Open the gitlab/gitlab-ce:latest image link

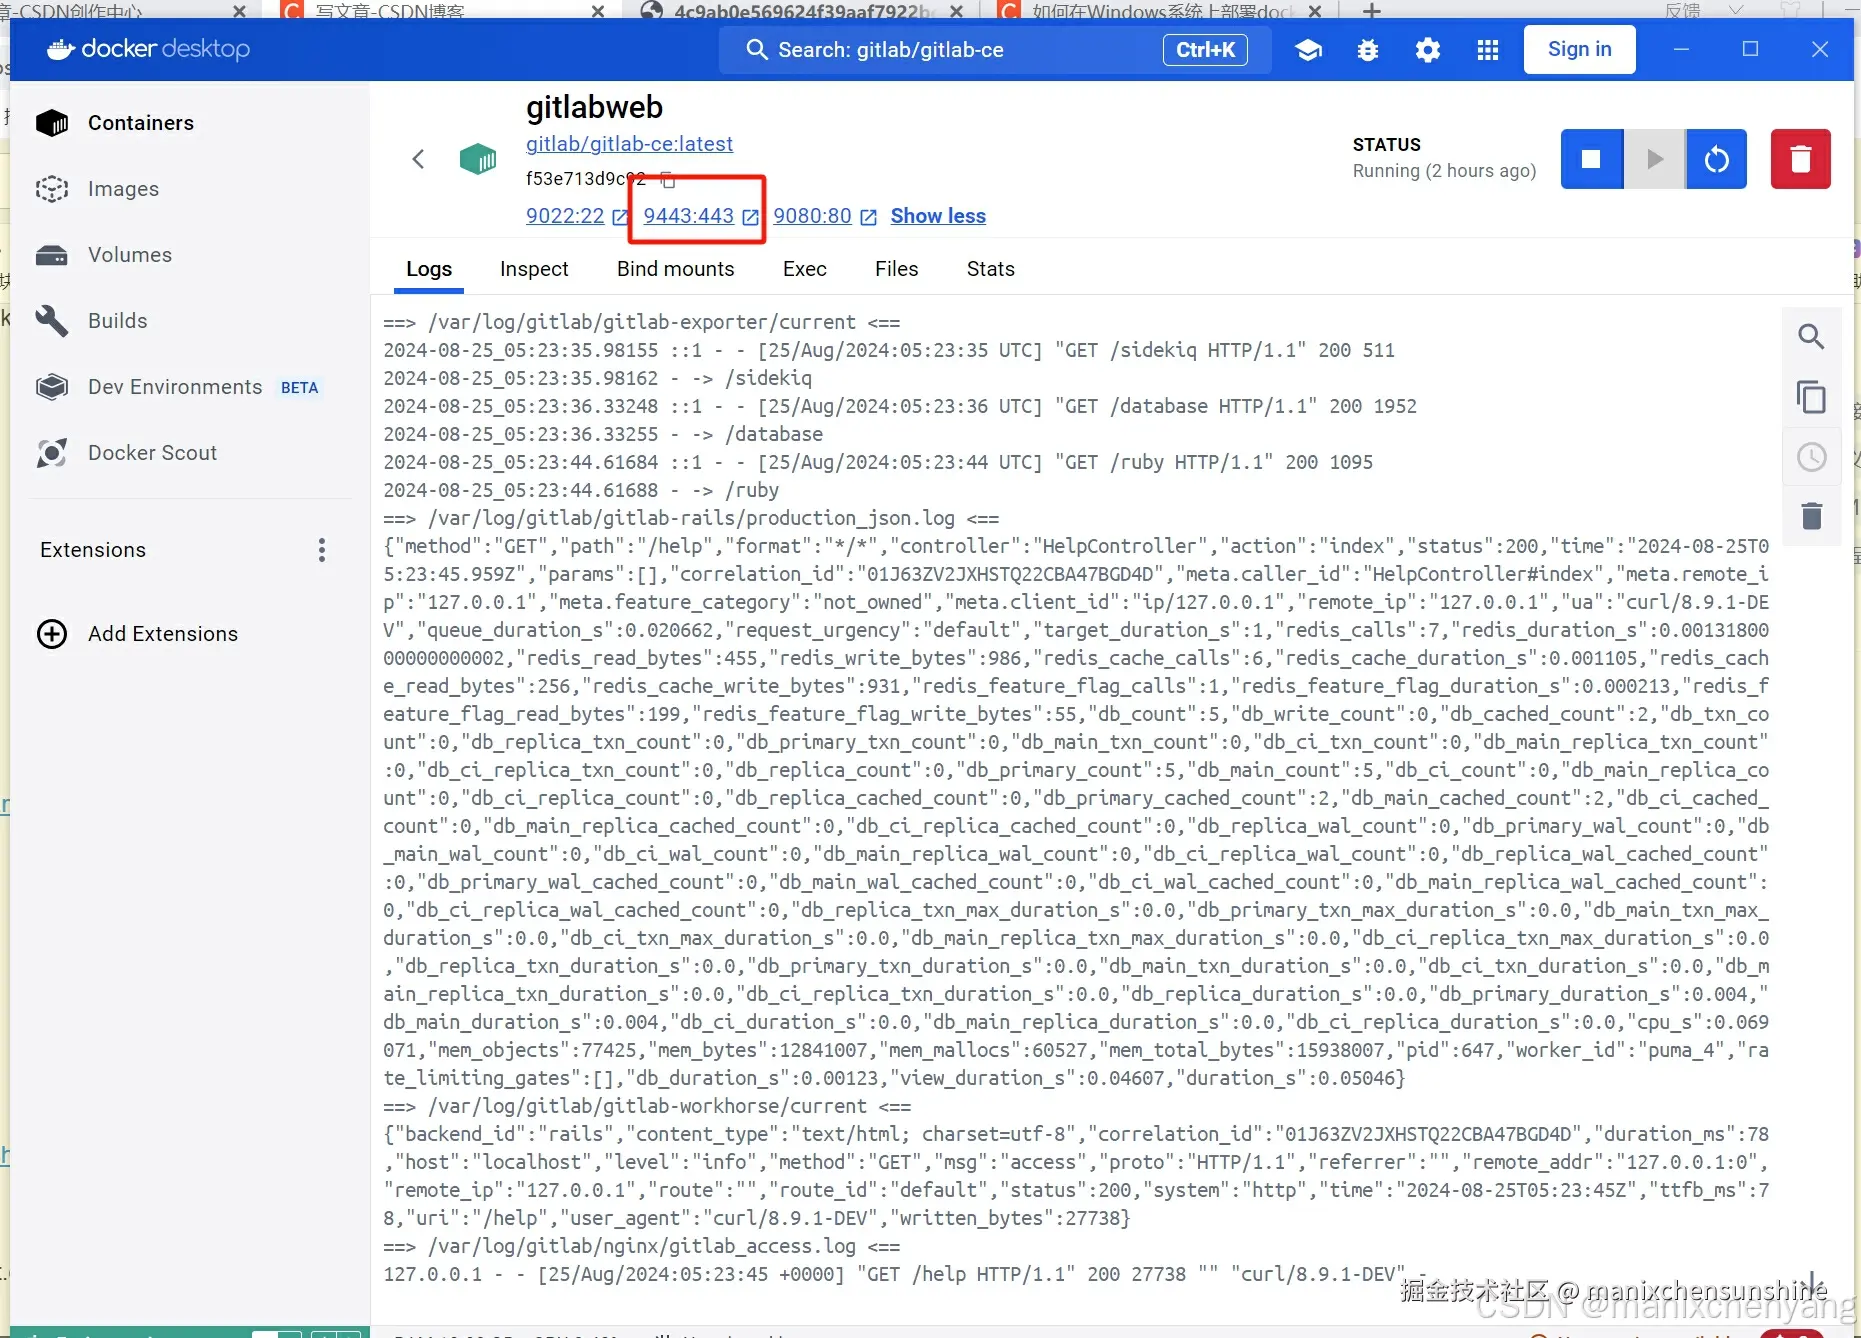(x=630, y=144)
